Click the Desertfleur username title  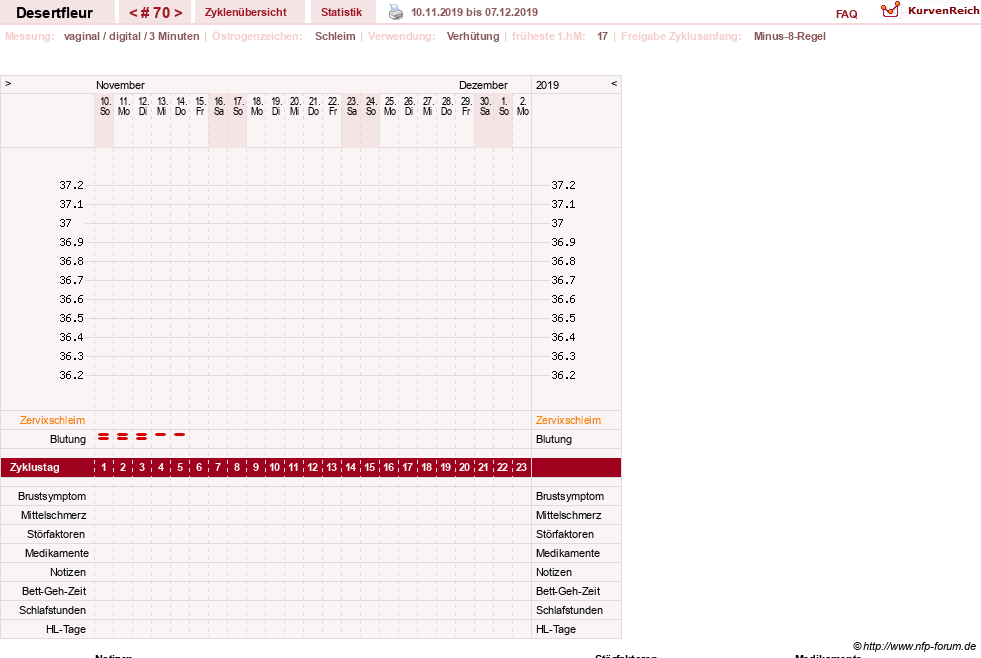(54, 13)
